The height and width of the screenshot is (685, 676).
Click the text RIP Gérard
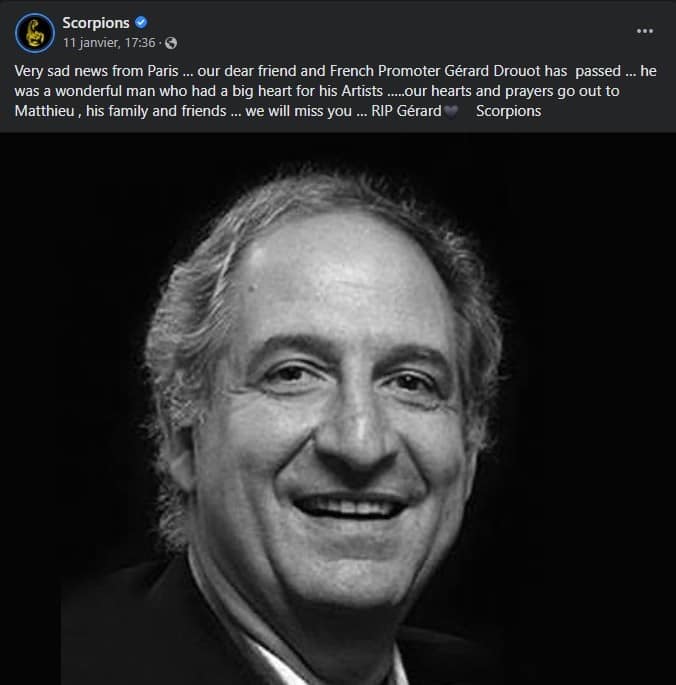click(406, 111)
